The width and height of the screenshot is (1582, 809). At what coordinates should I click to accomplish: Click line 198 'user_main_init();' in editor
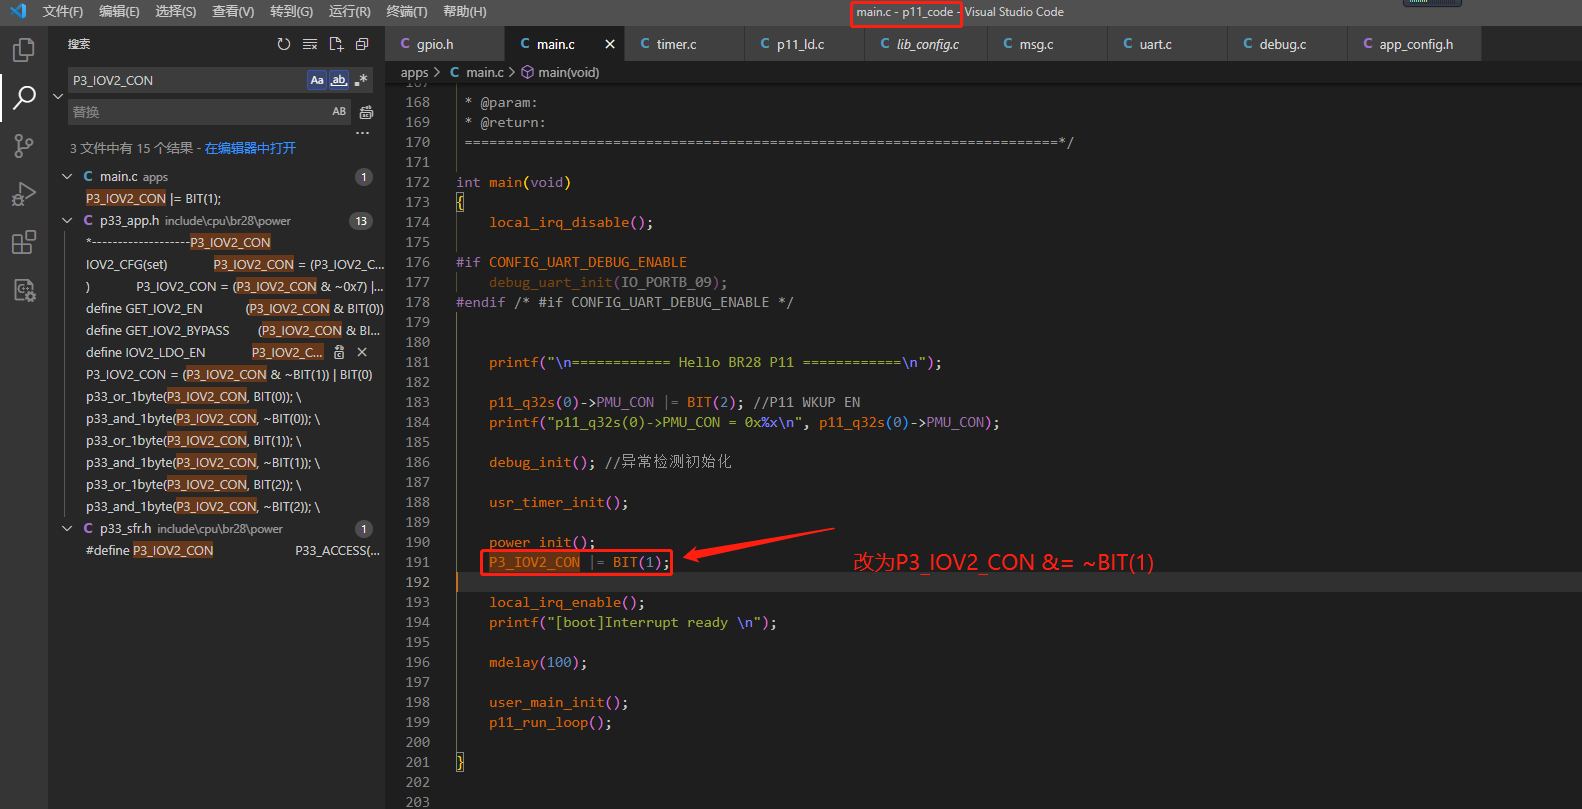click(x=558, y=702)
